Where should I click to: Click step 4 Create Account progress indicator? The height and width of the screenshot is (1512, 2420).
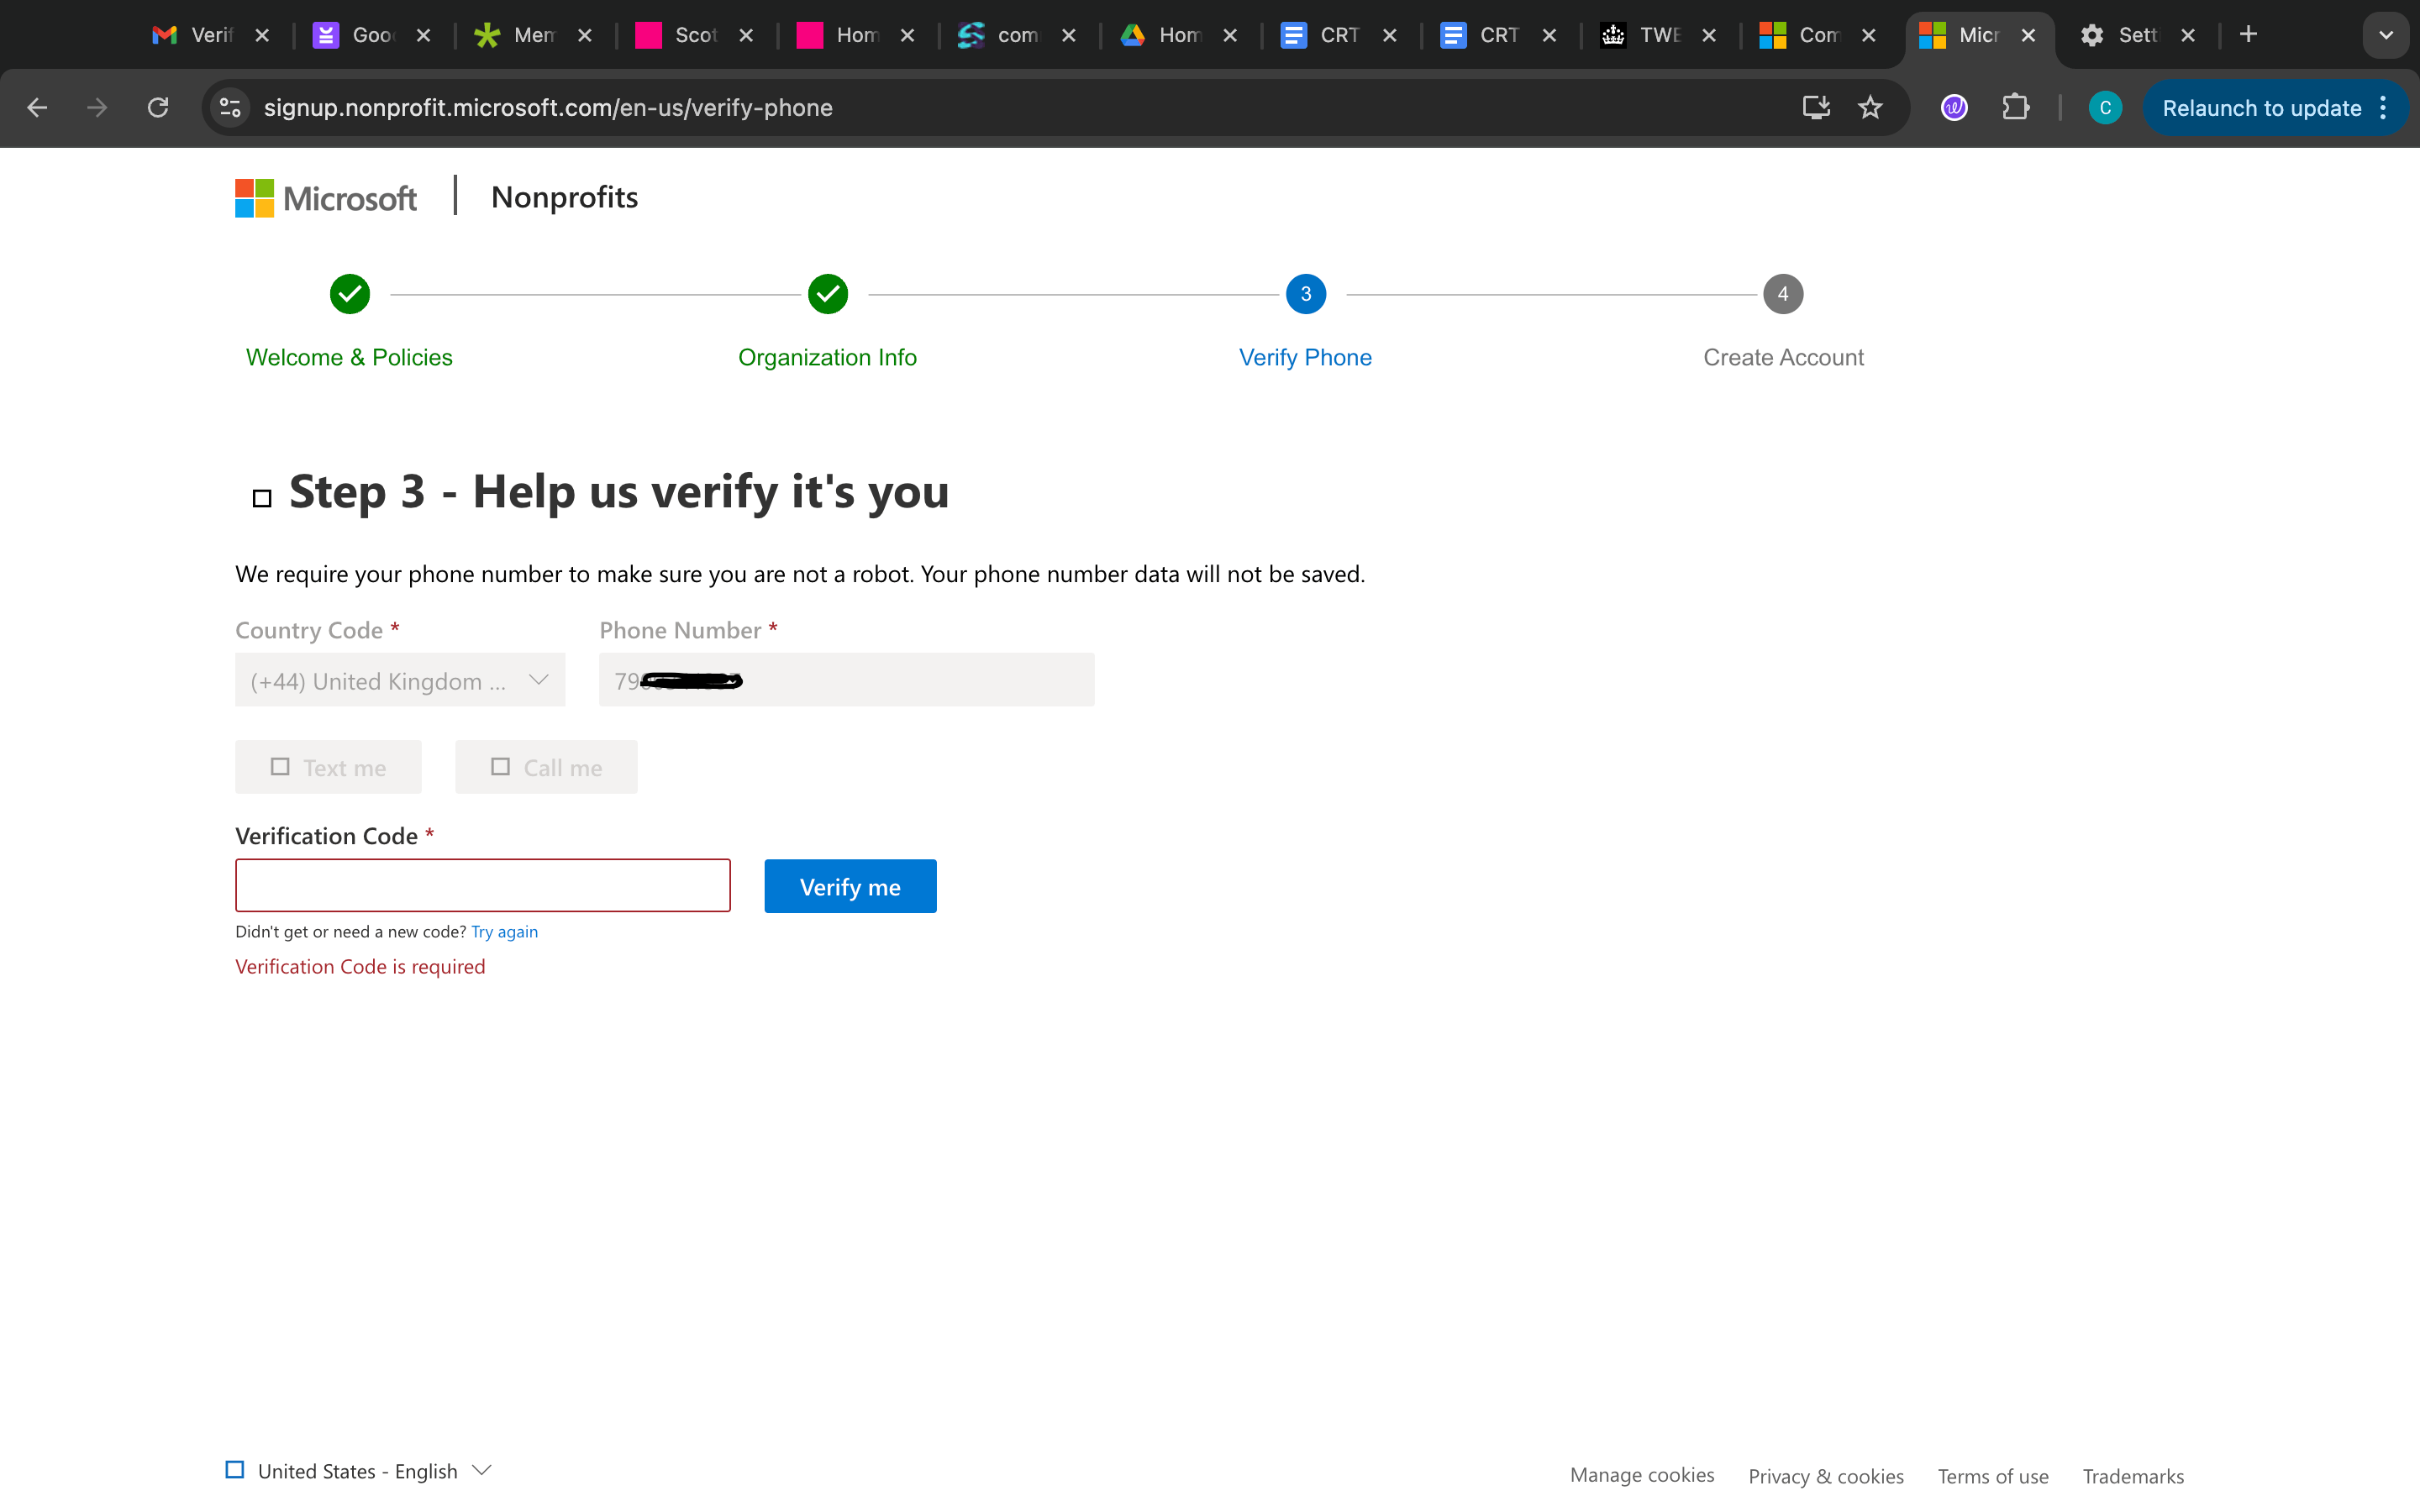(1783, 293)
